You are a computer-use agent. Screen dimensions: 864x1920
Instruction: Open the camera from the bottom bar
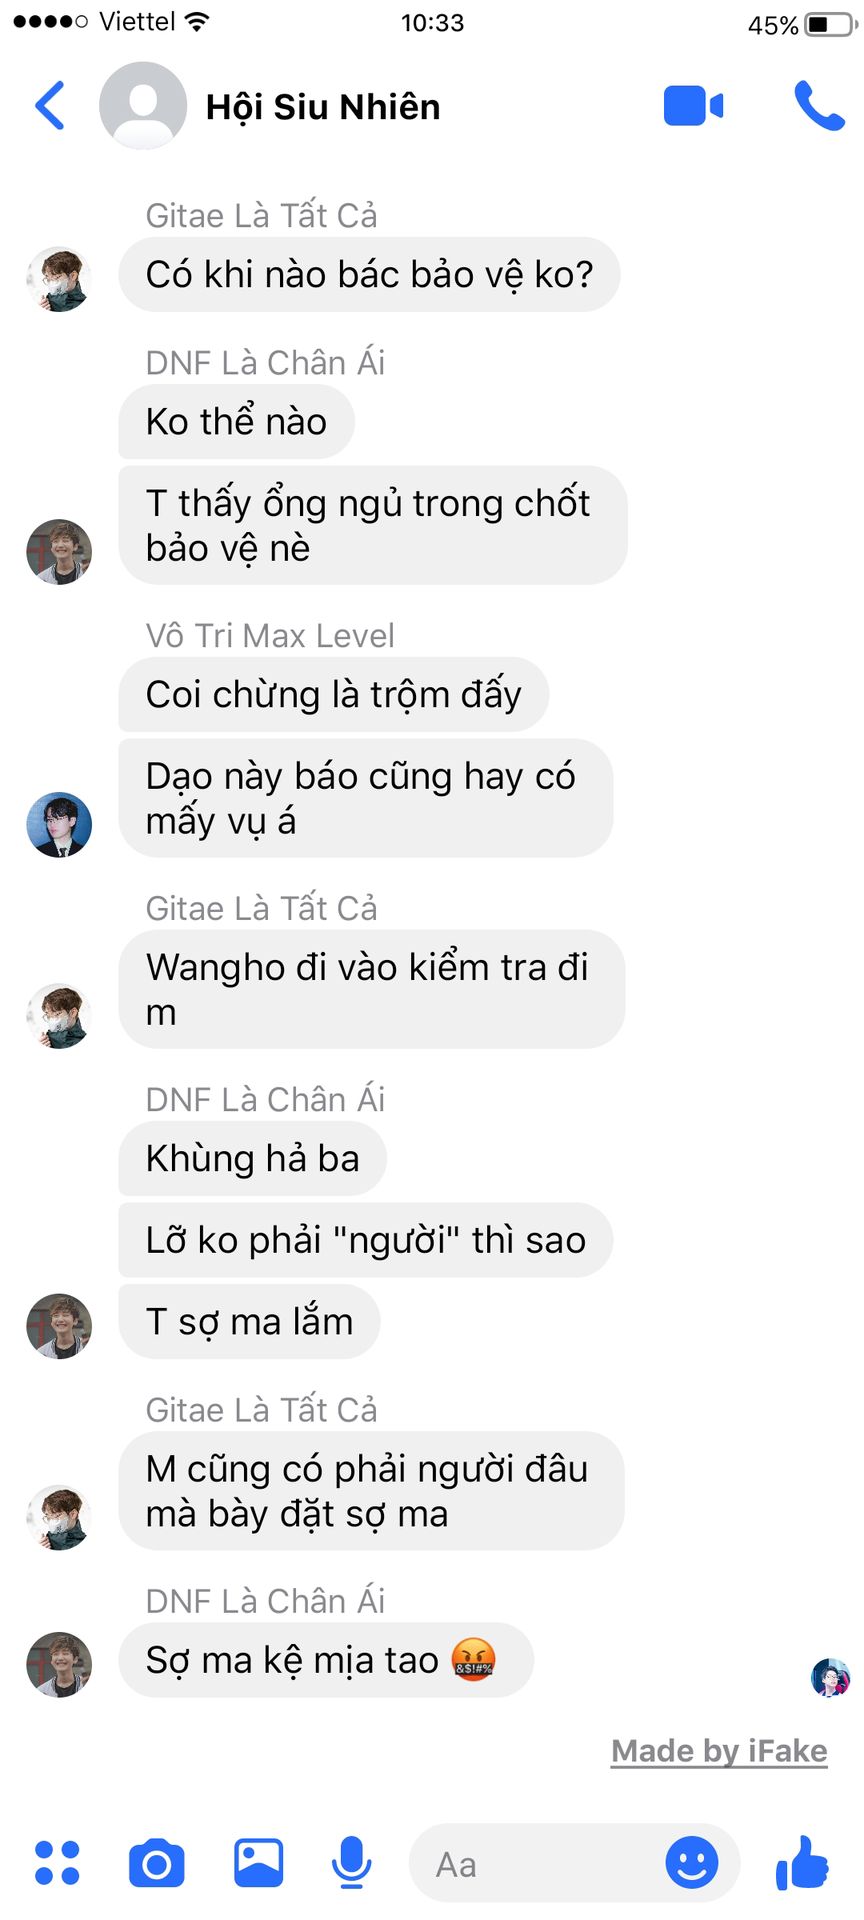pos(157,1863)
